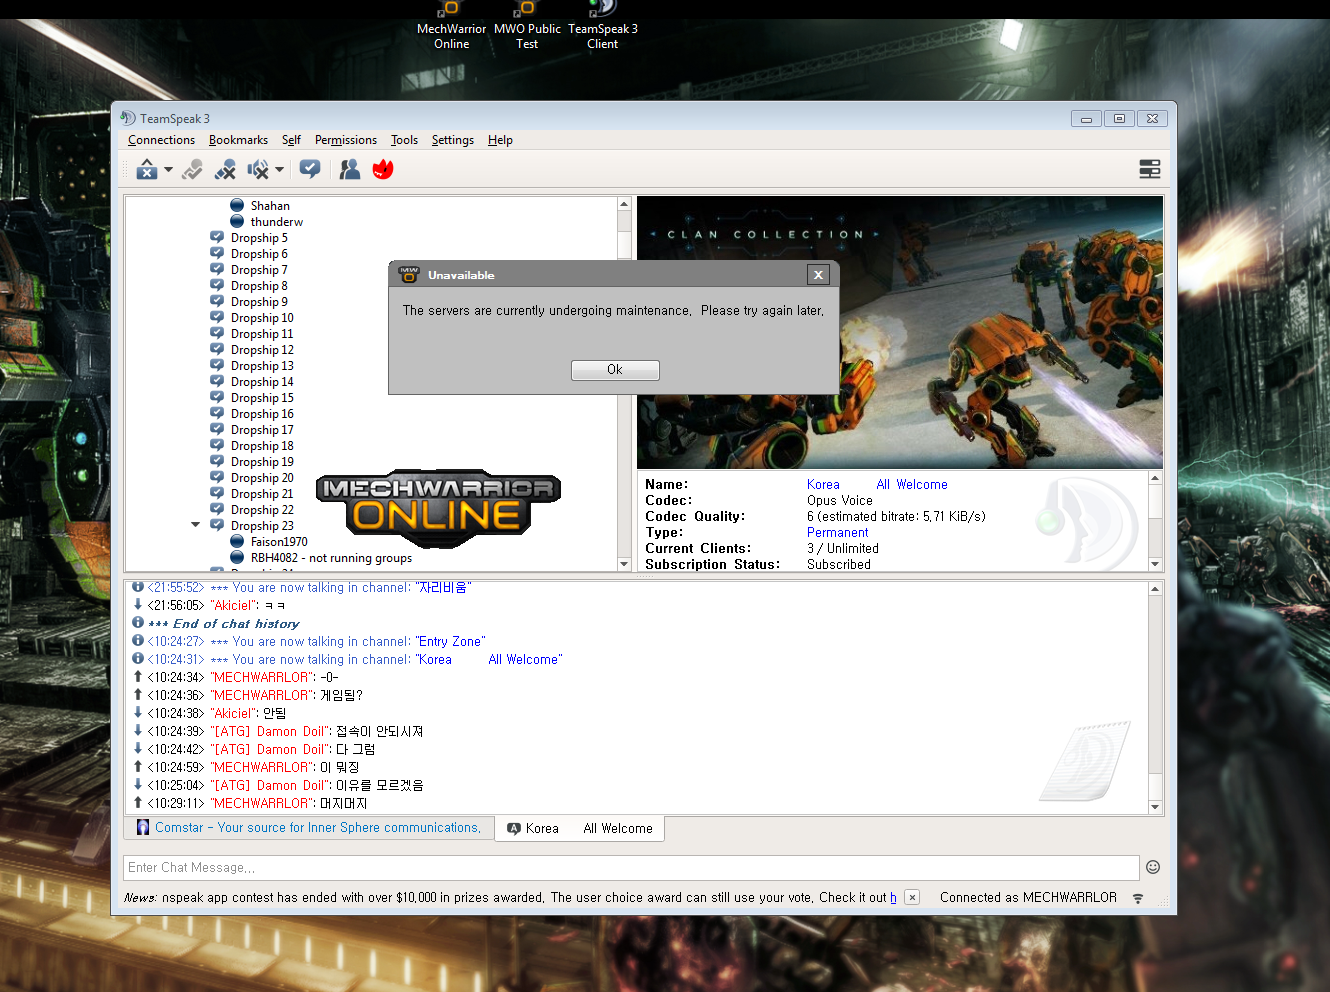The height and width of the screenshot is (992, 1330).
Task: Click Ok in the Unavailable dialog
Action: (615, 370)
